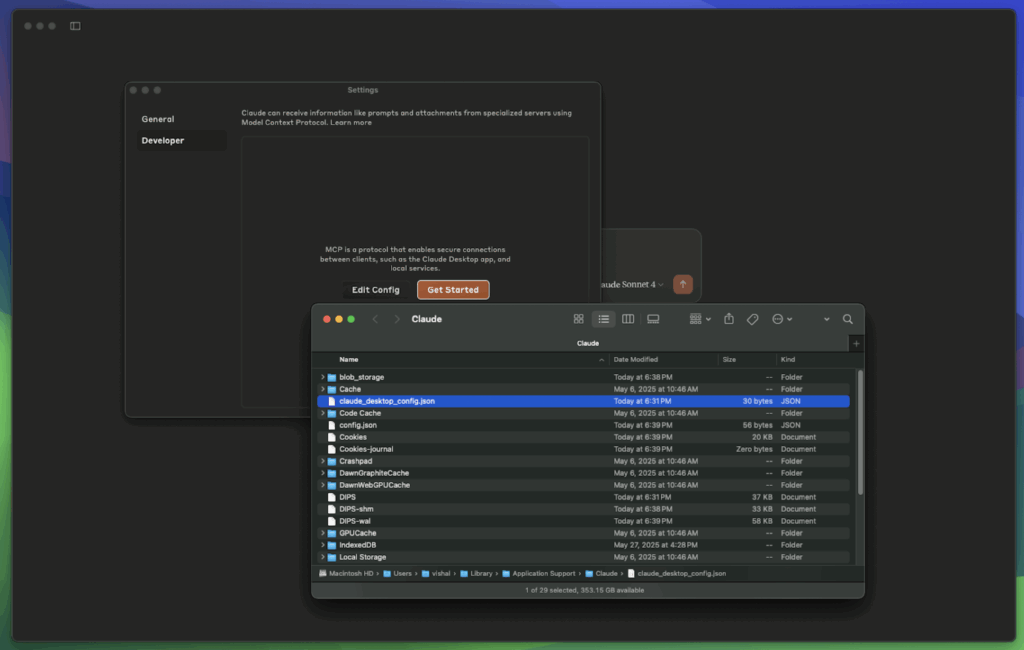Viewport: 1024px width, 650px height.
Task: Add a new Finder tab with plus
Action: pyautogui.click(x=856, y=344)
